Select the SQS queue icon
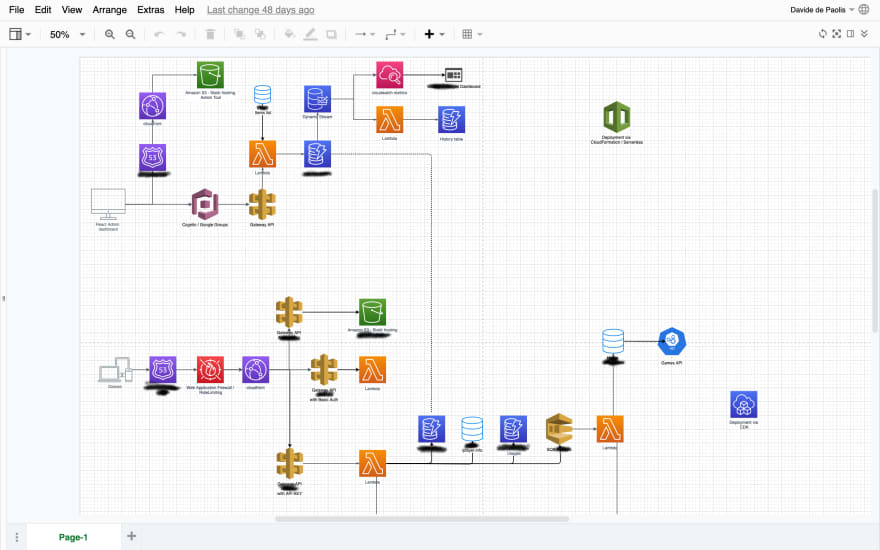This screenshot has width=880, height=550. point(559,429)
